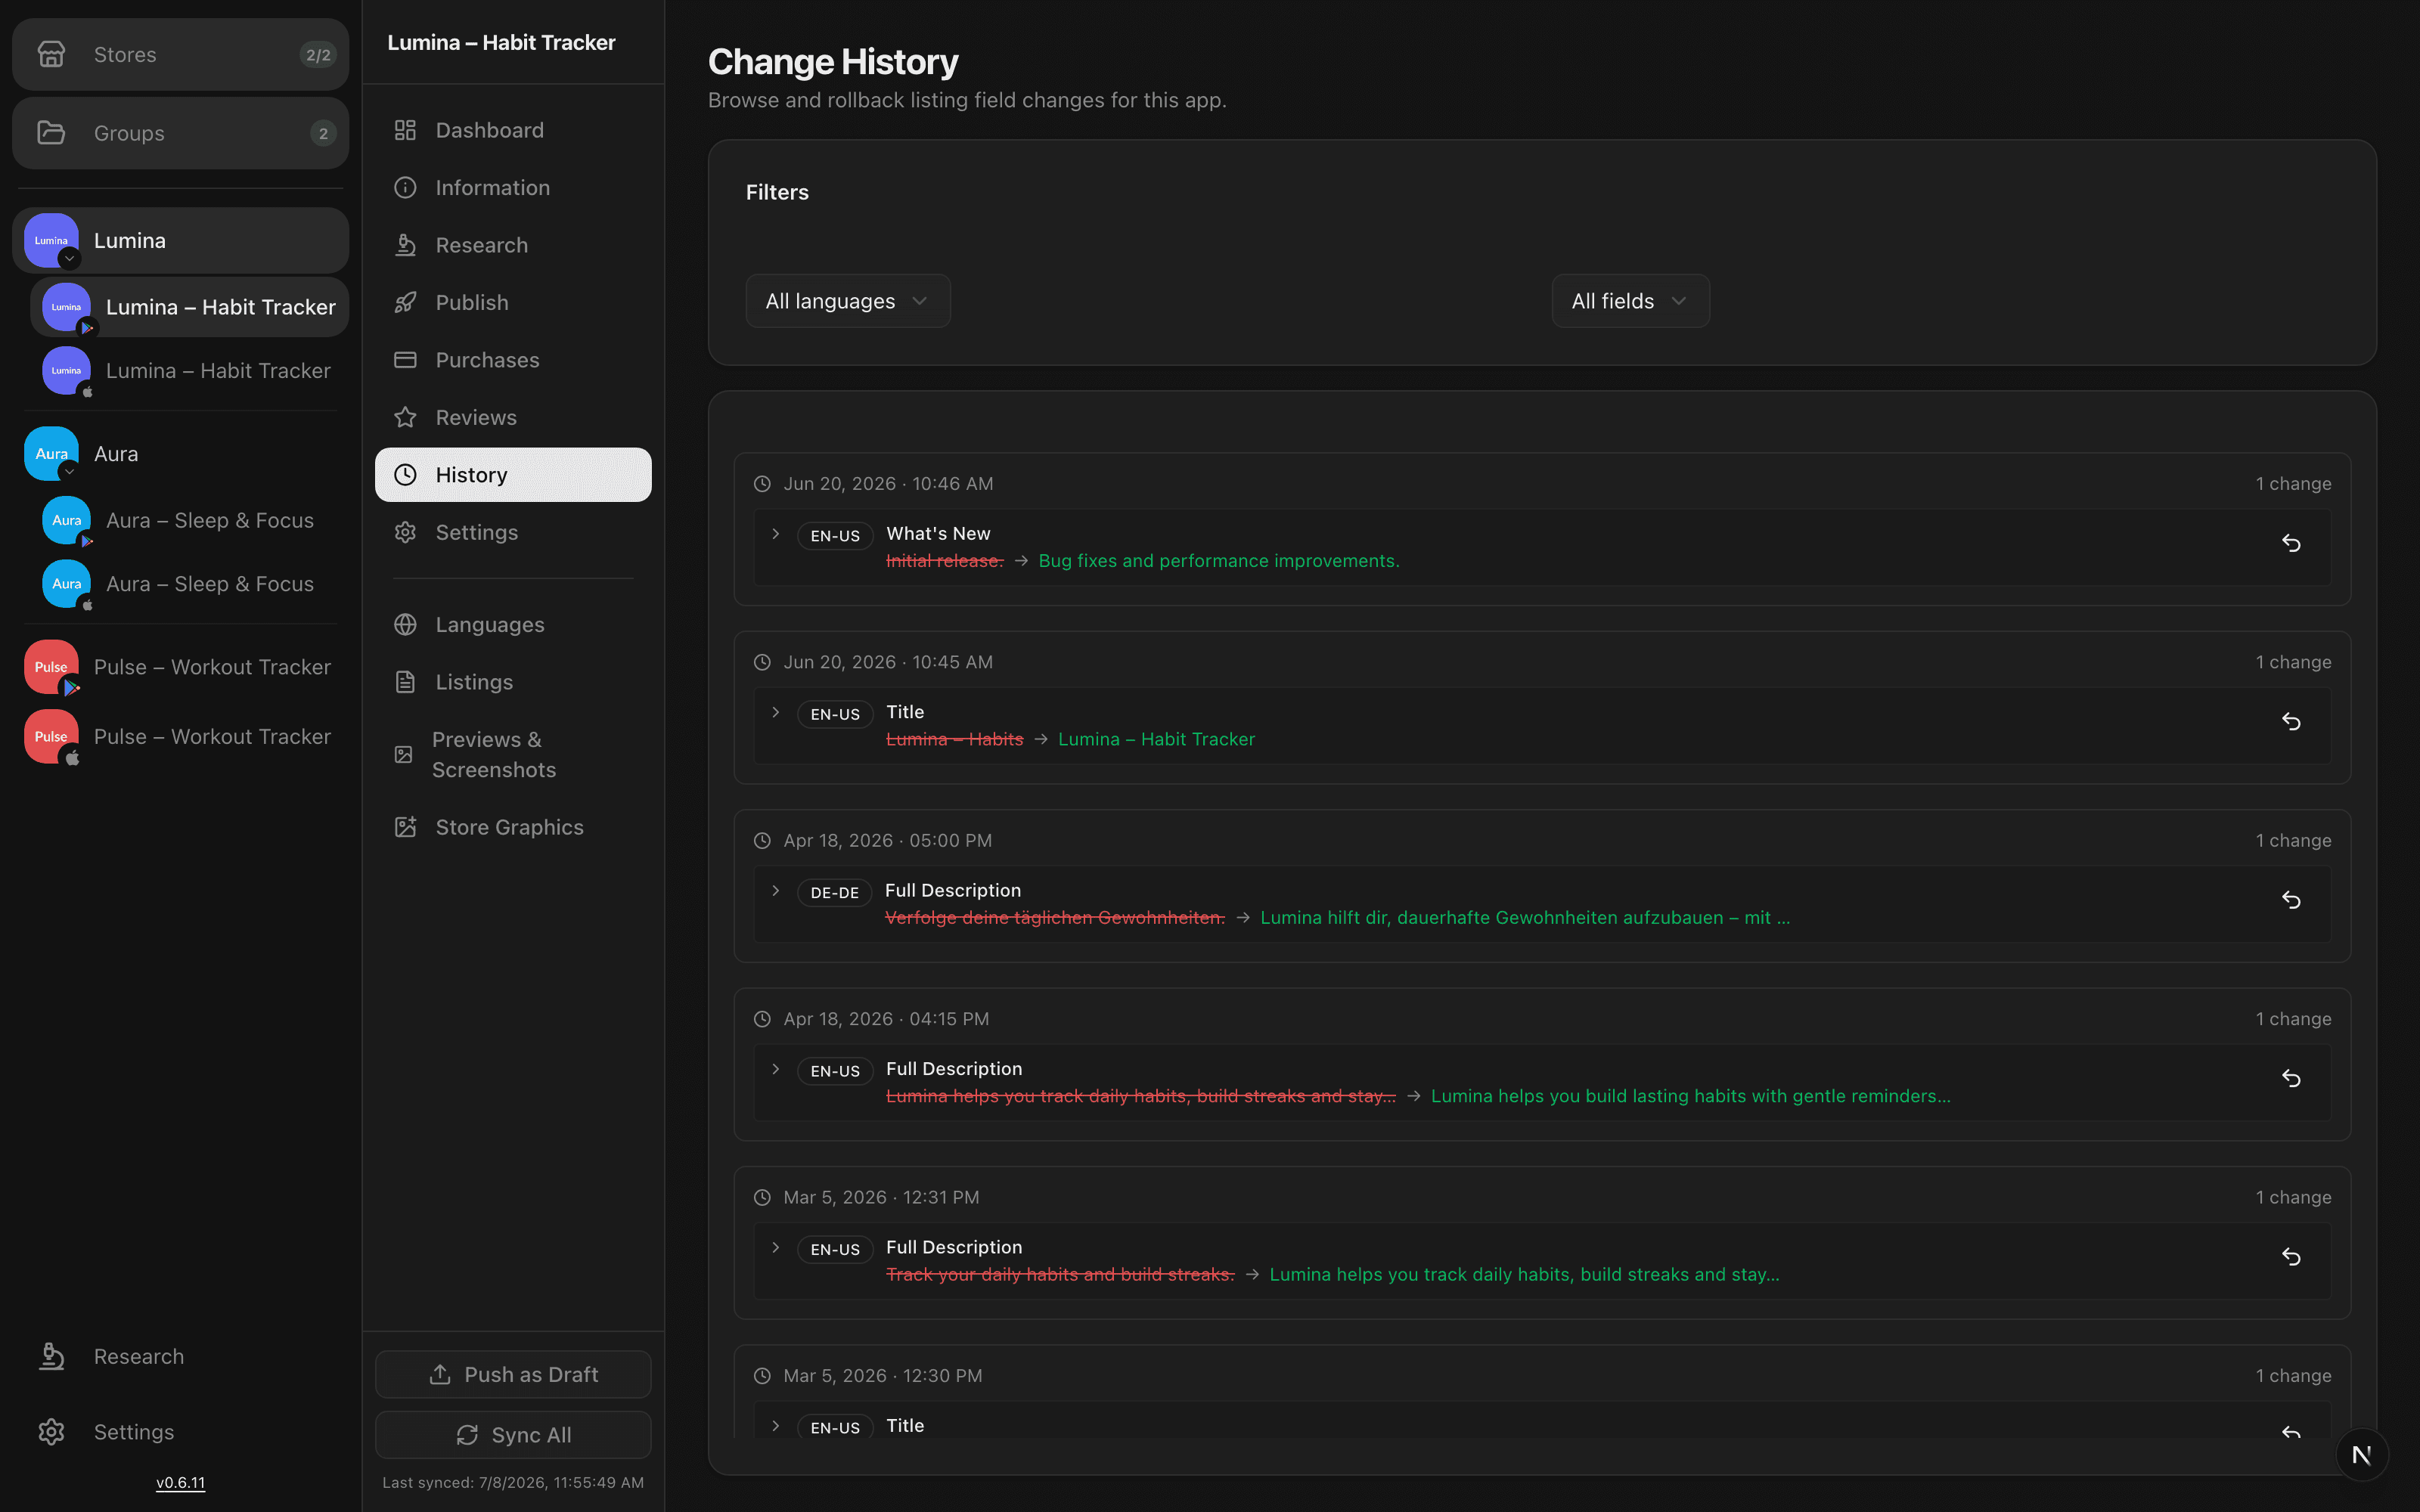Viewport: 2420px width, 1512px height.
Task: Click the Mar 5, 2026 · 12:31 PM timestamp
Action: tap(881, 1197)
